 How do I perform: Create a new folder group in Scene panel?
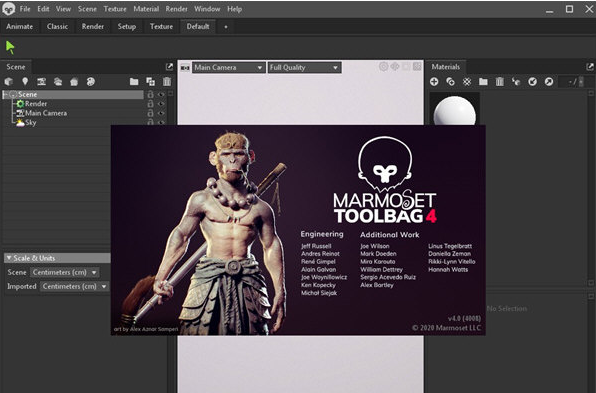(134, 81)
